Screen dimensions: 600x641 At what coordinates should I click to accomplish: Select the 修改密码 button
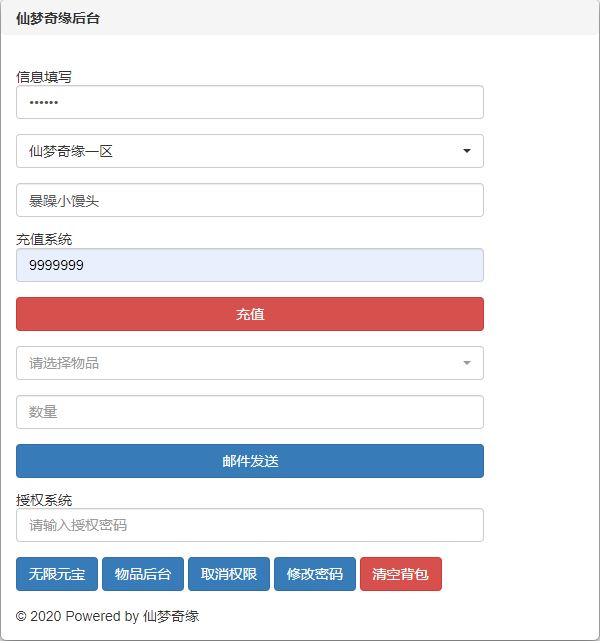315,574
